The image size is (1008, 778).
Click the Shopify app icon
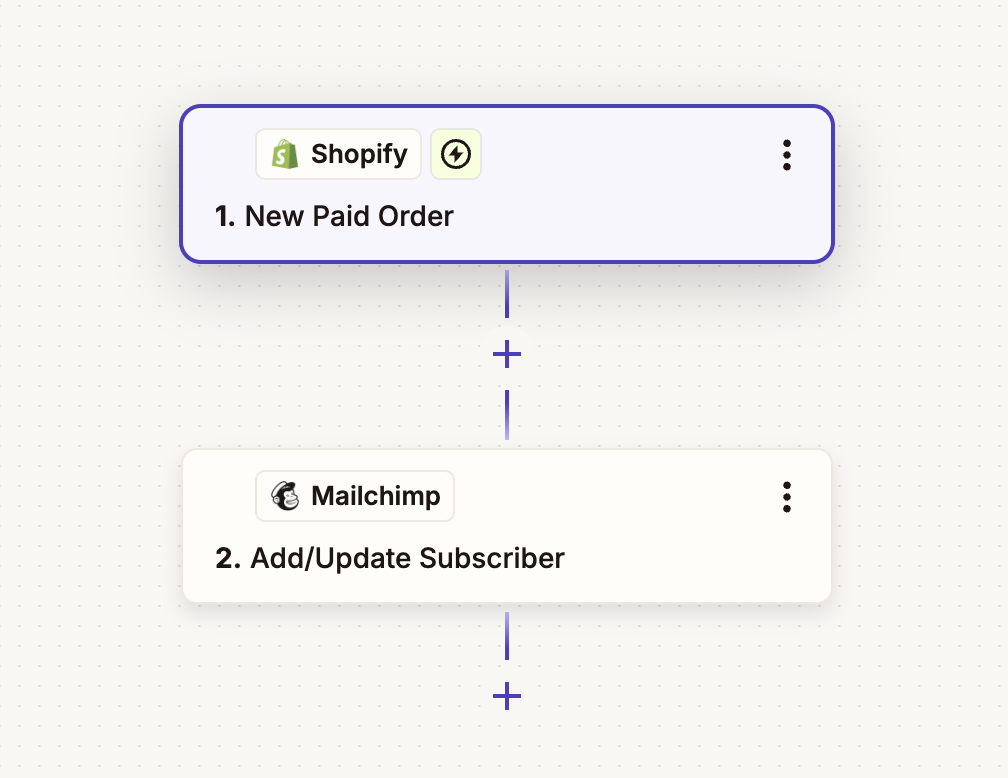[285, 154]
